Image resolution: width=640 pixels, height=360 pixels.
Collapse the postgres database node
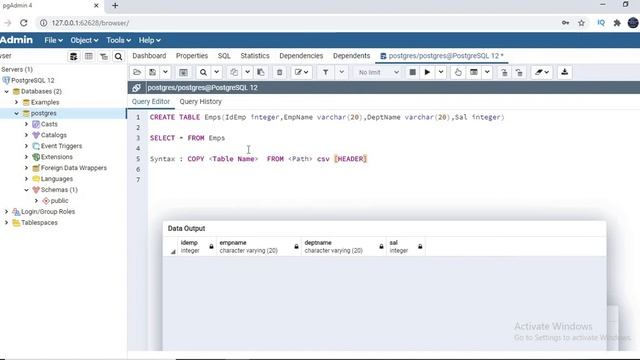17,113
